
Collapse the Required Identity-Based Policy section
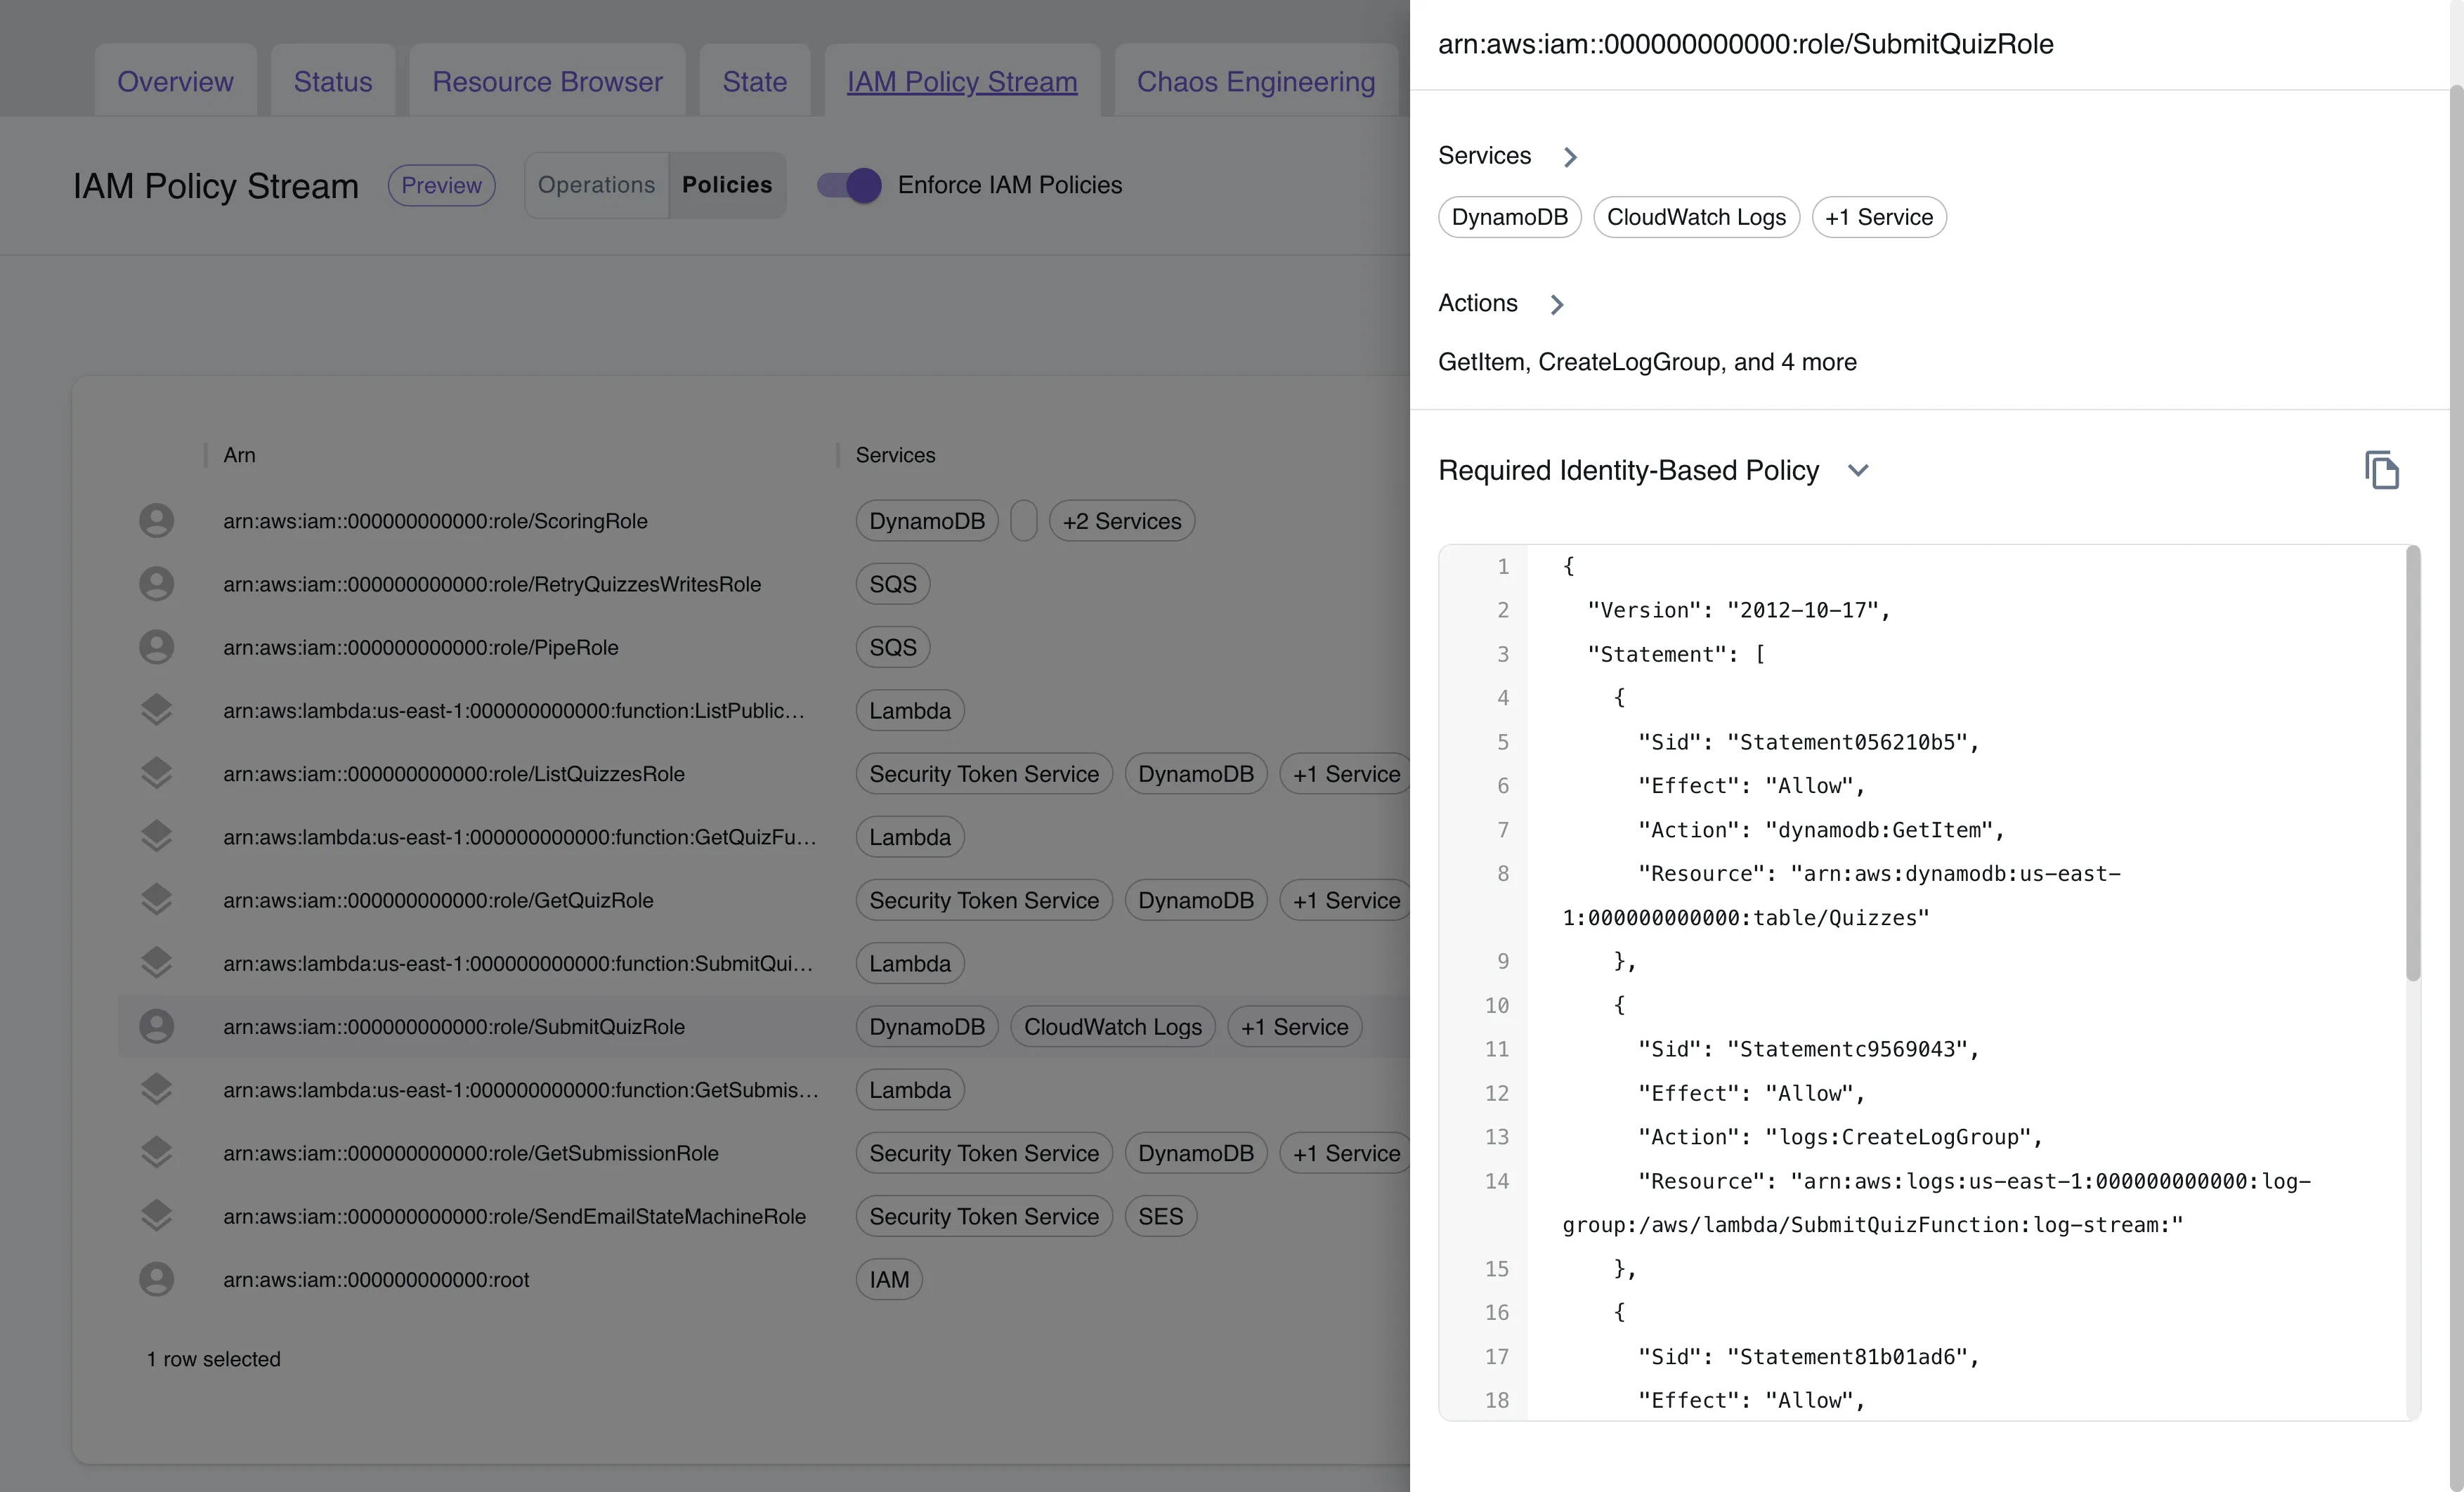1858,470
